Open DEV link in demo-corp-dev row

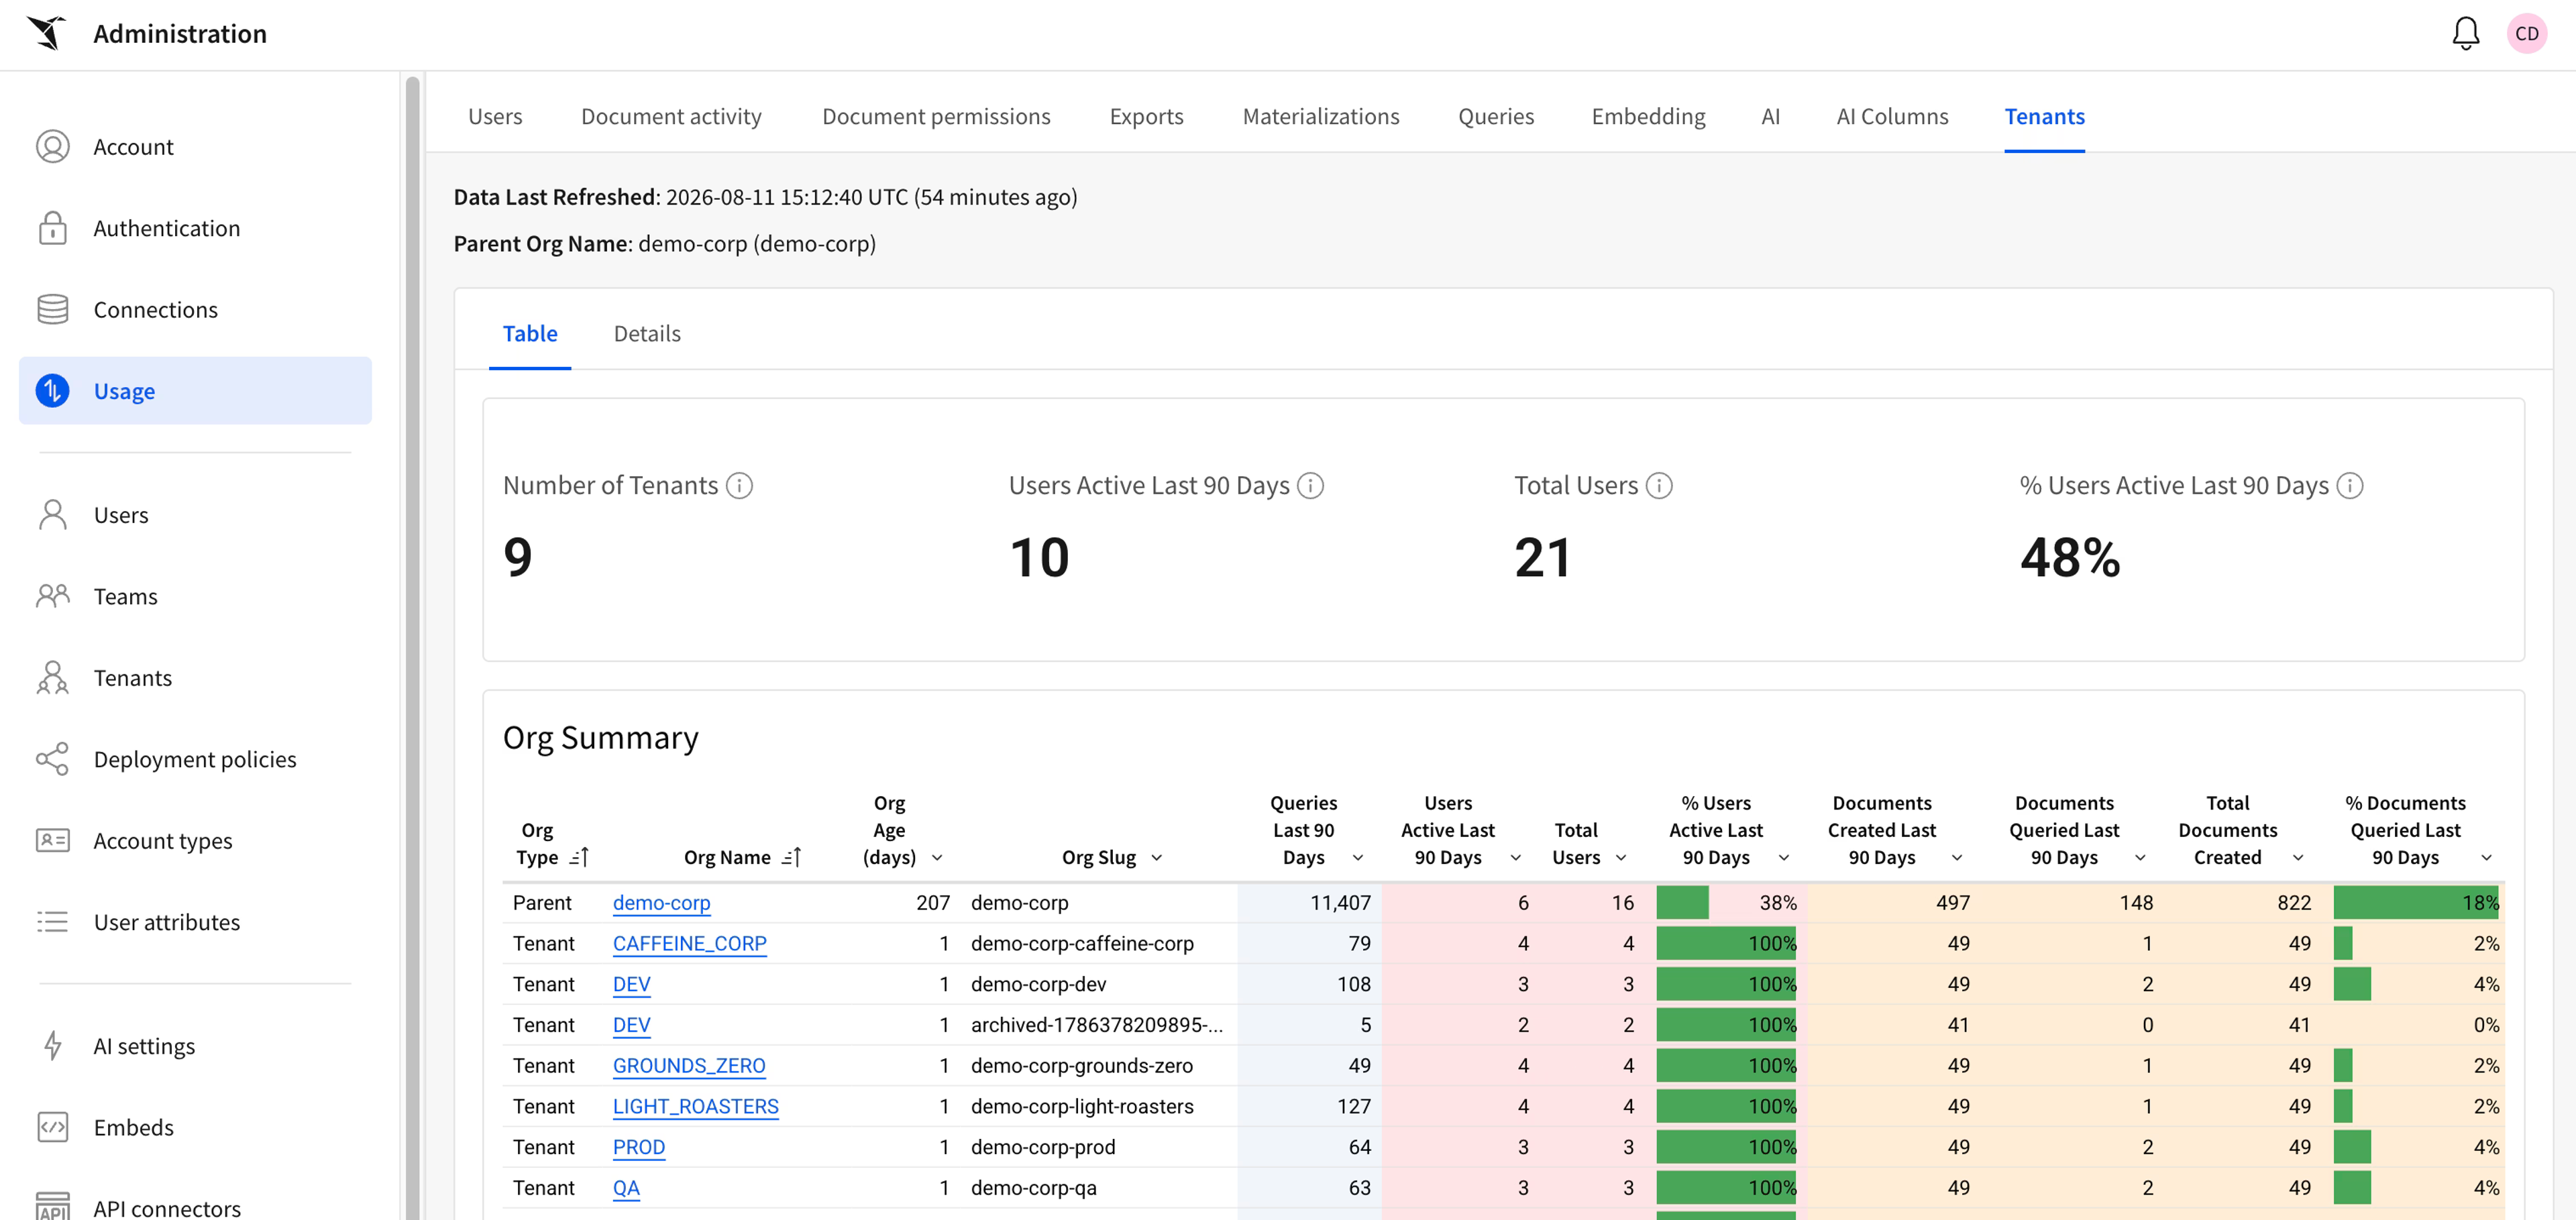(631, 985)
